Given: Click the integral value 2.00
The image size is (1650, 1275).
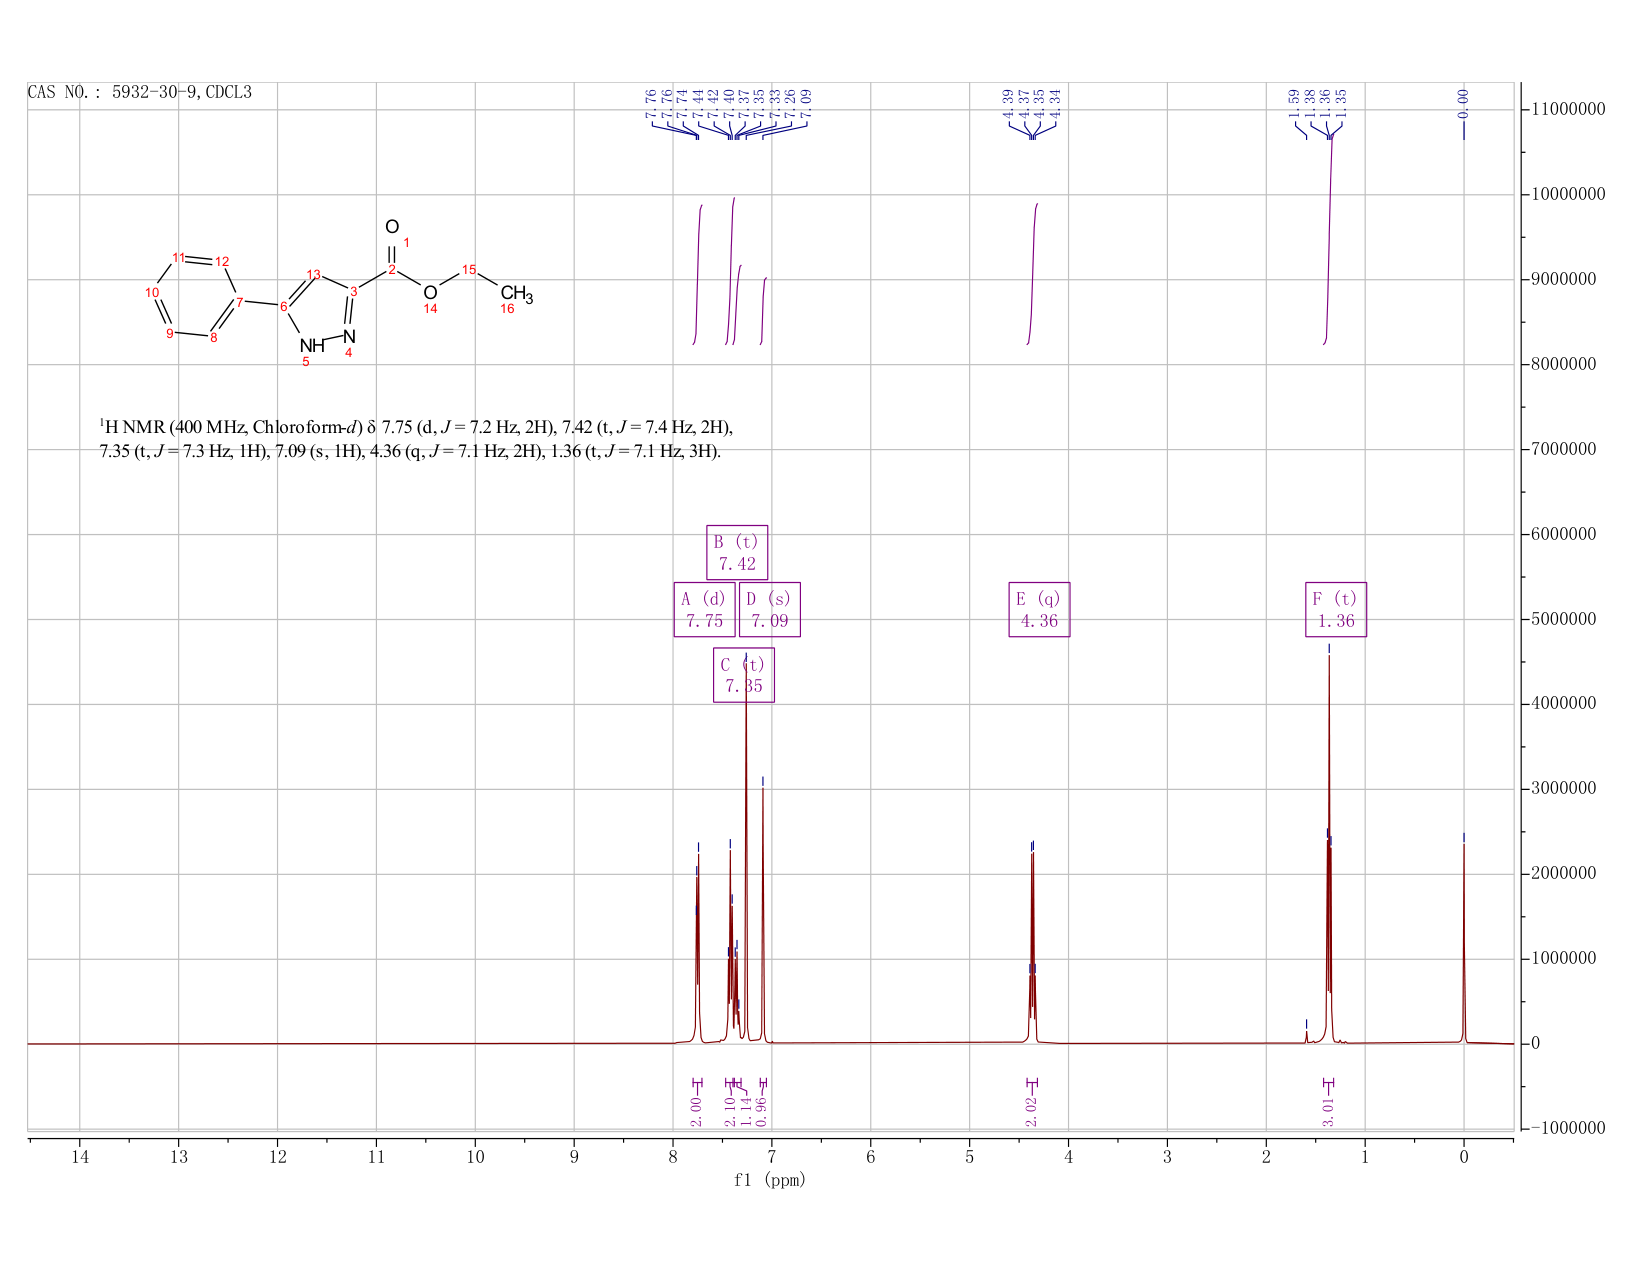Looking at the screenshot, I should (696, 1111).
